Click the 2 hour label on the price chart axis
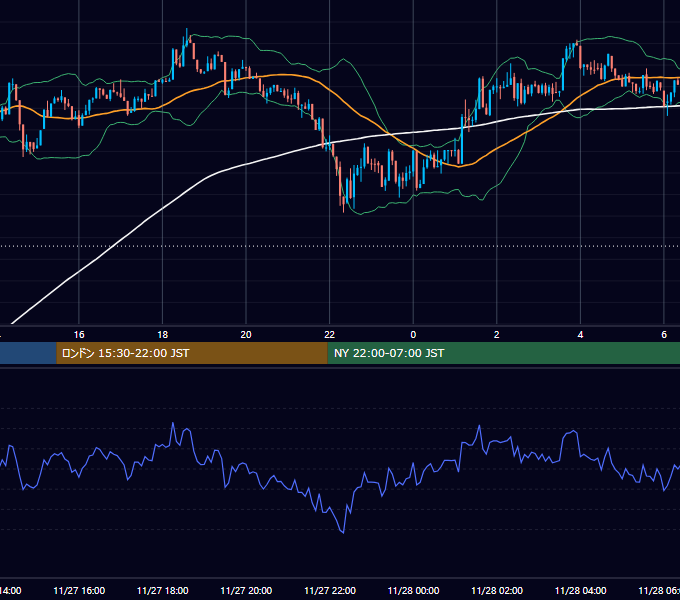 (x=497, y=335)
